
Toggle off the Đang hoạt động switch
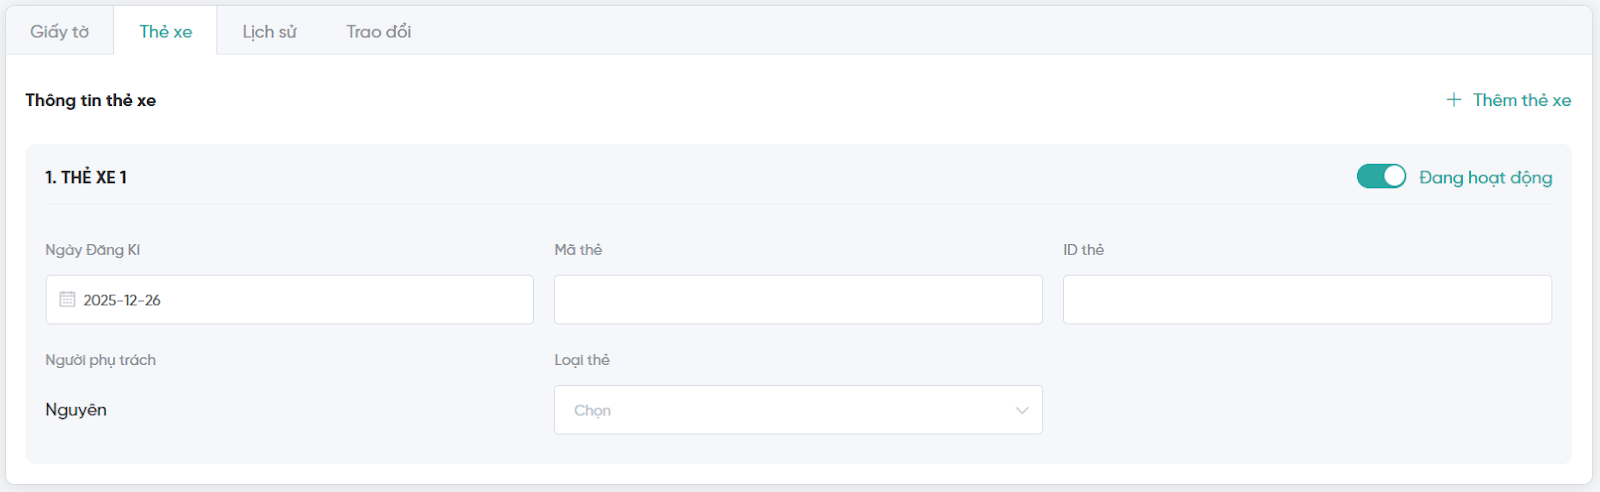pyautogui.click(x=1381, y=177)
